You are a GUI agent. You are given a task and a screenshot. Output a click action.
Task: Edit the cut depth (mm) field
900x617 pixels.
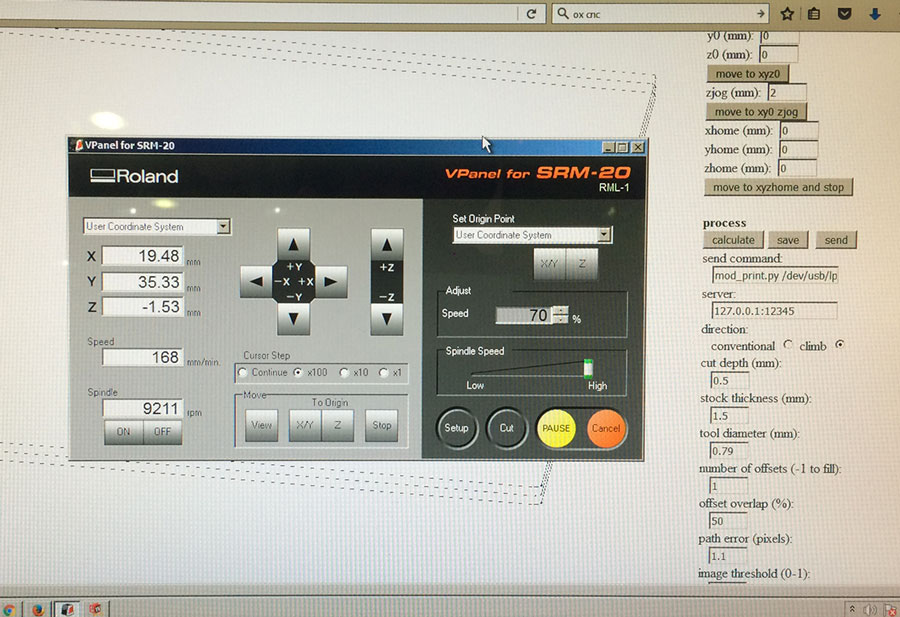click(730, 381)
